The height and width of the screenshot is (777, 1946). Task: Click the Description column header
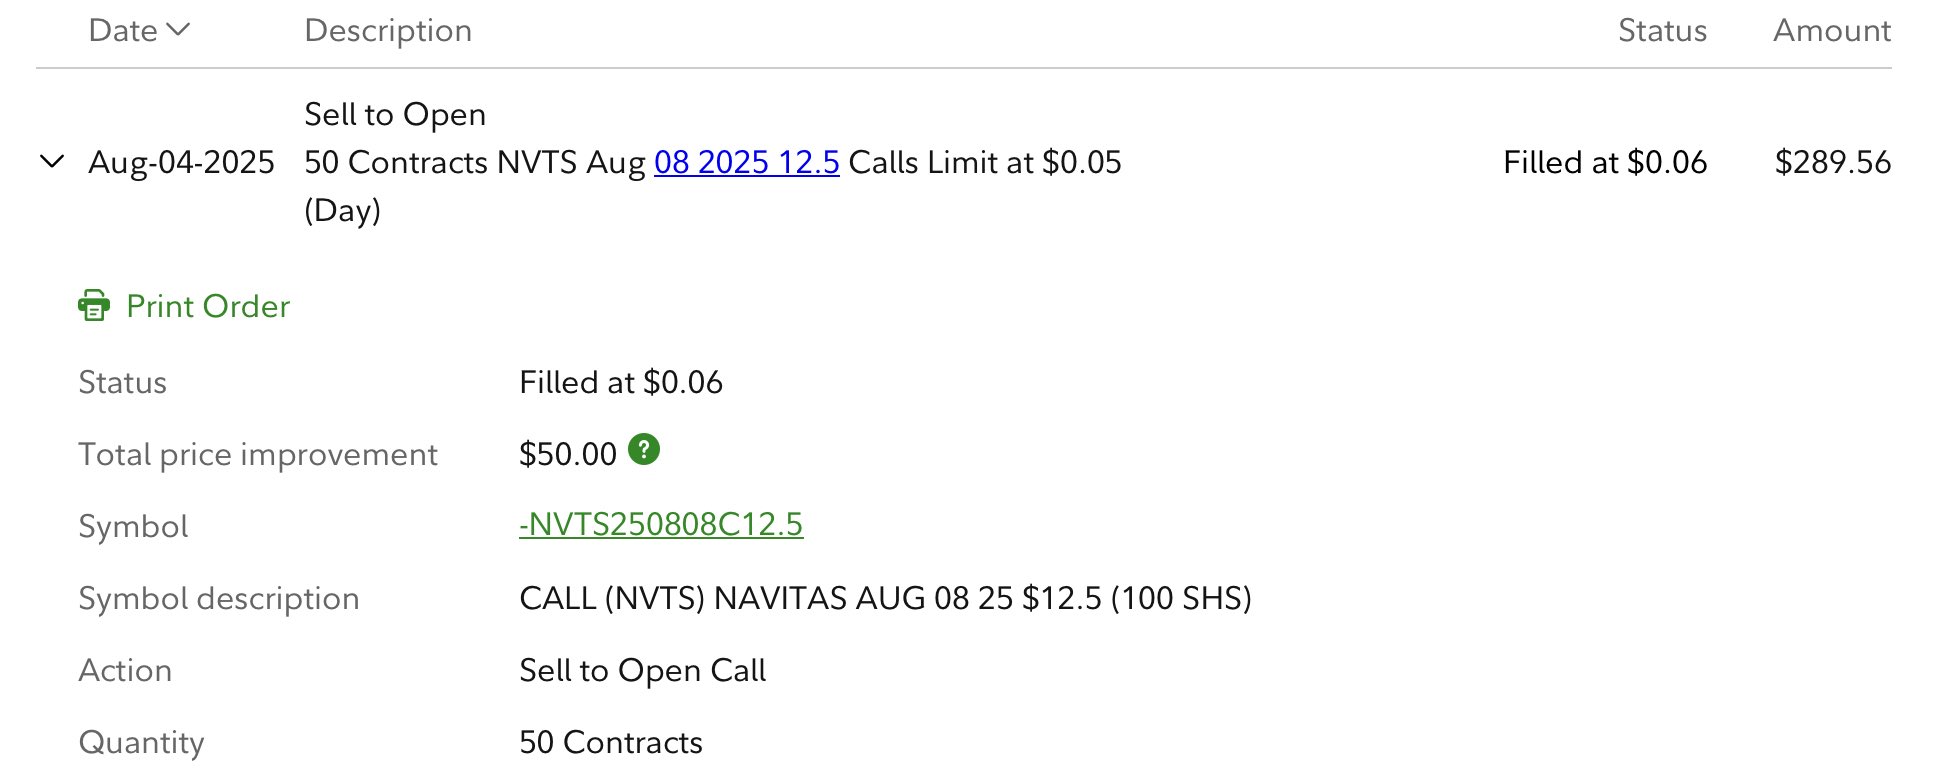(388, 31)
